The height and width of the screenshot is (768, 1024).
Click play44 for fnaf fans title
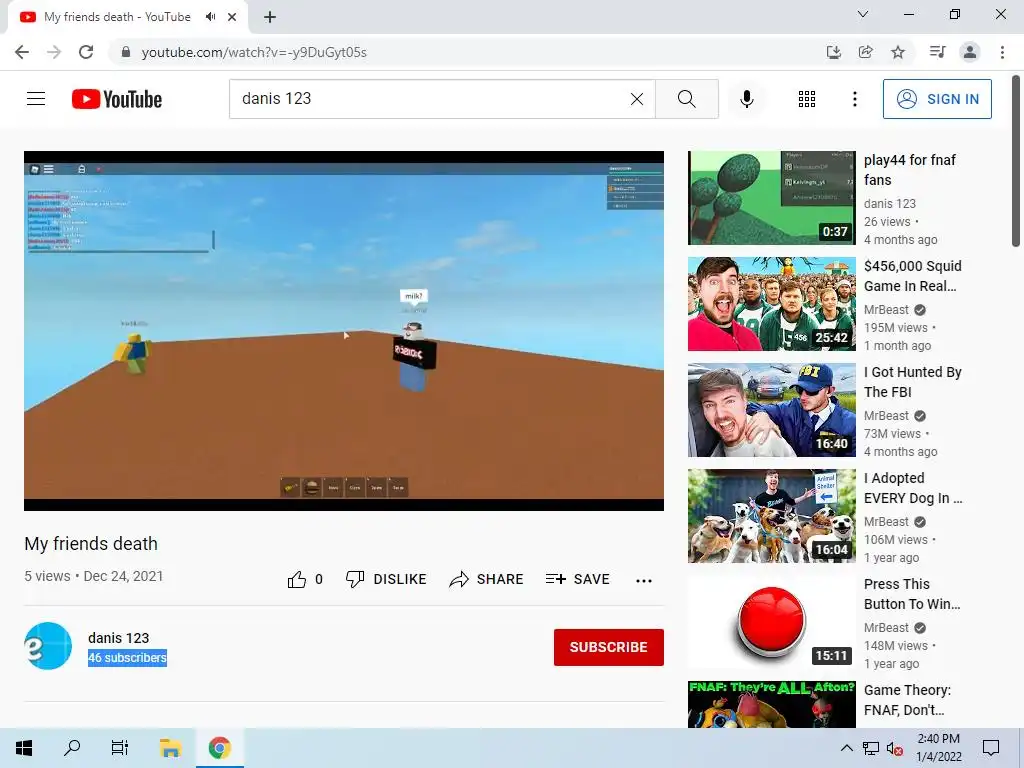(910, 170)
